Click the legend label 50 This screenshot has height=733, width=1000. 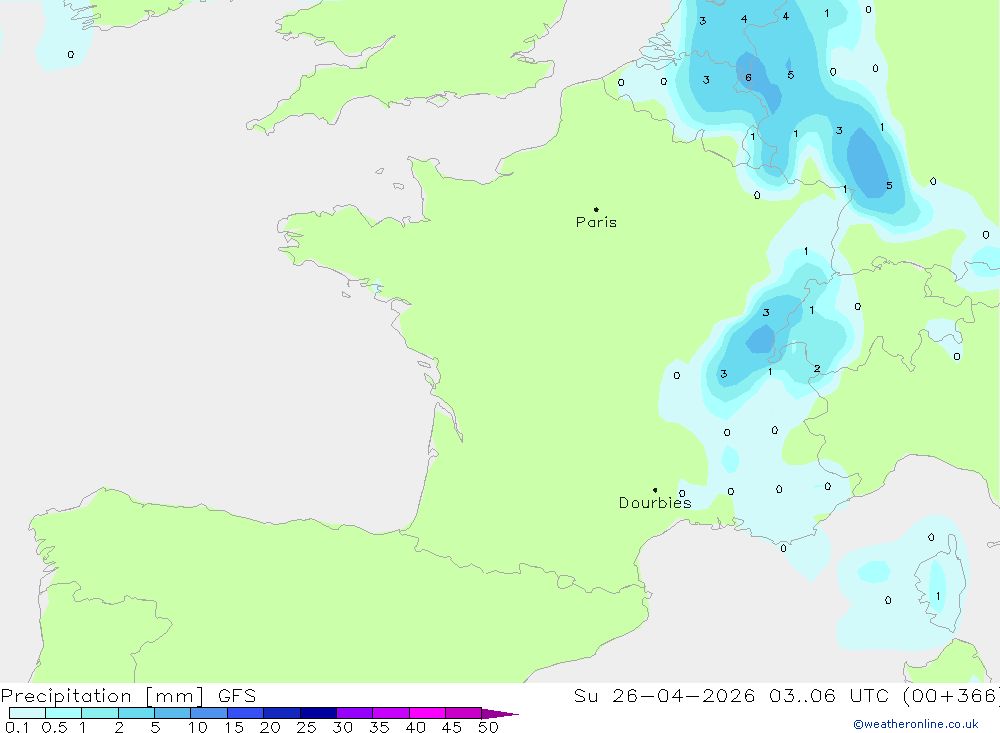[488, 727]
